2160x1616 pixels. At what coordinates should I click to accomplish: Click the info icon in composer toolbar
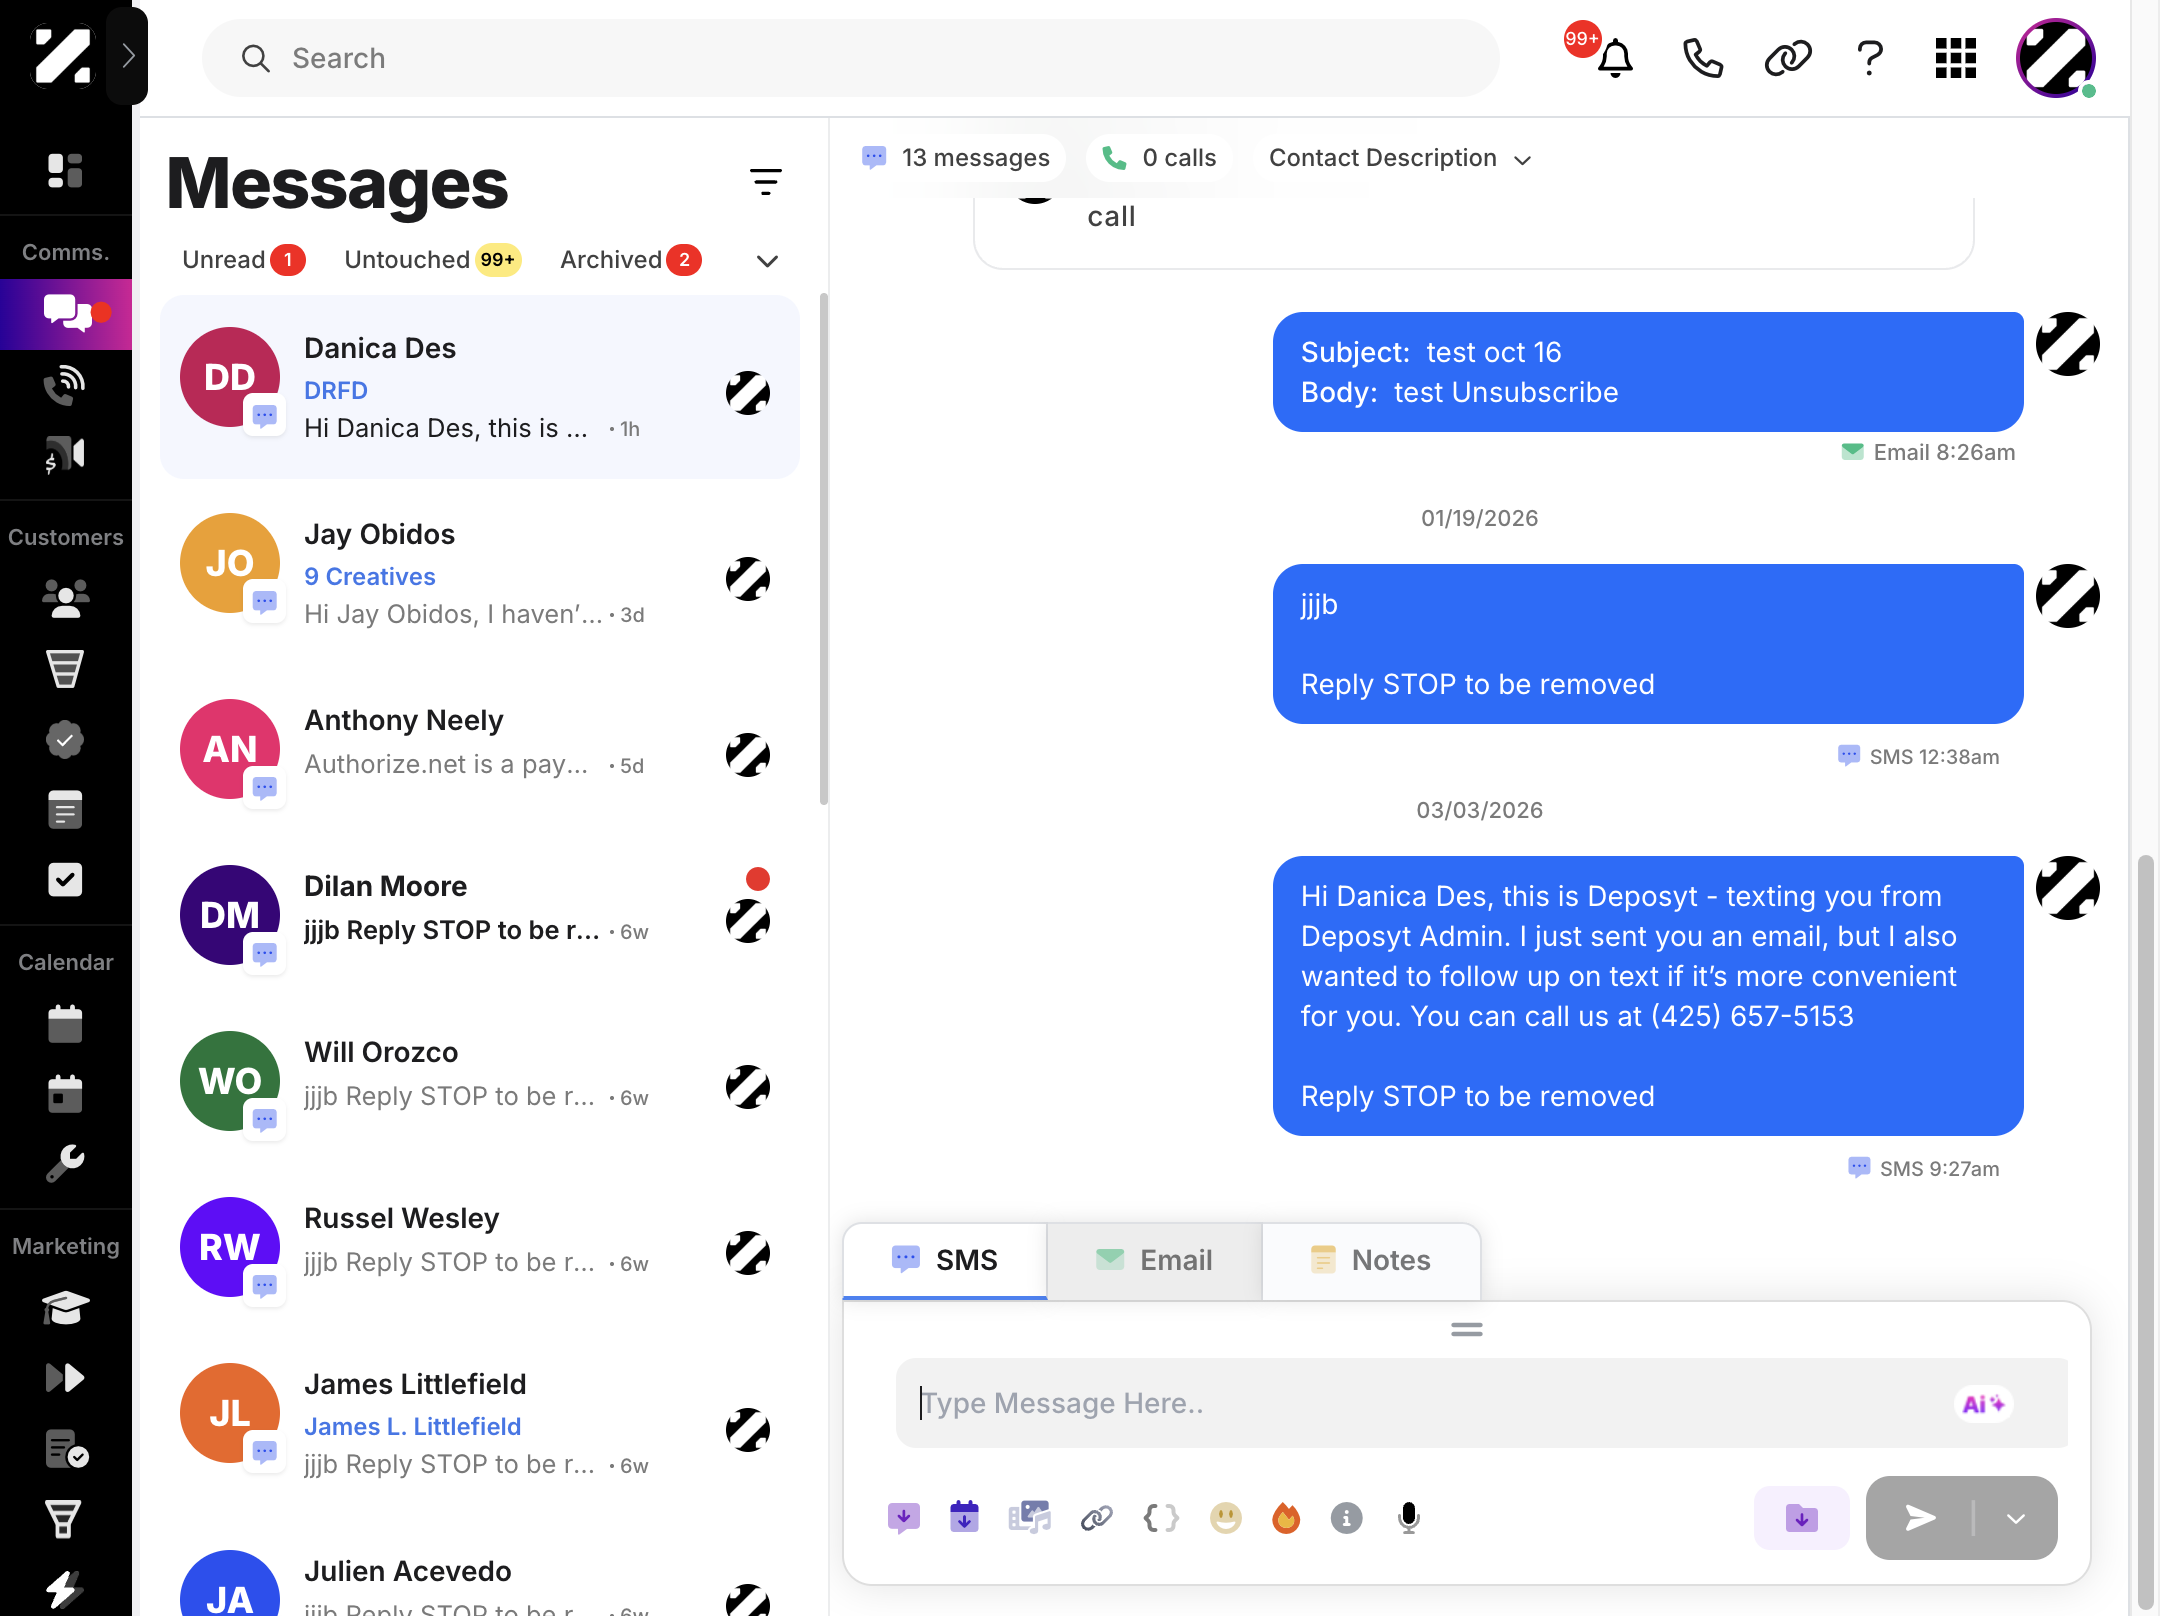[x=1346, y=1518]
